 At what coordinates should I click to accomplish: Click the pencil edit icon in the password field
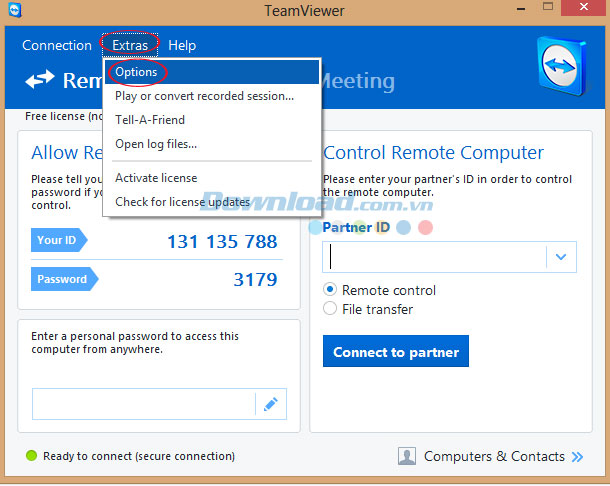click(x=270, y=404)
